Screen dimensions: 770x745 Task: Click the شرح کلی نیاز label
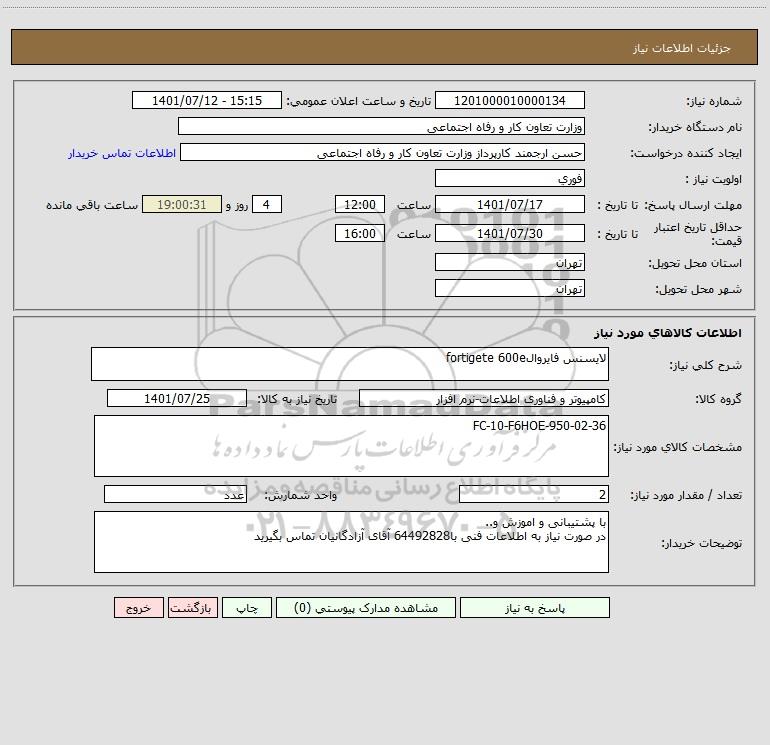coord(706,365)
